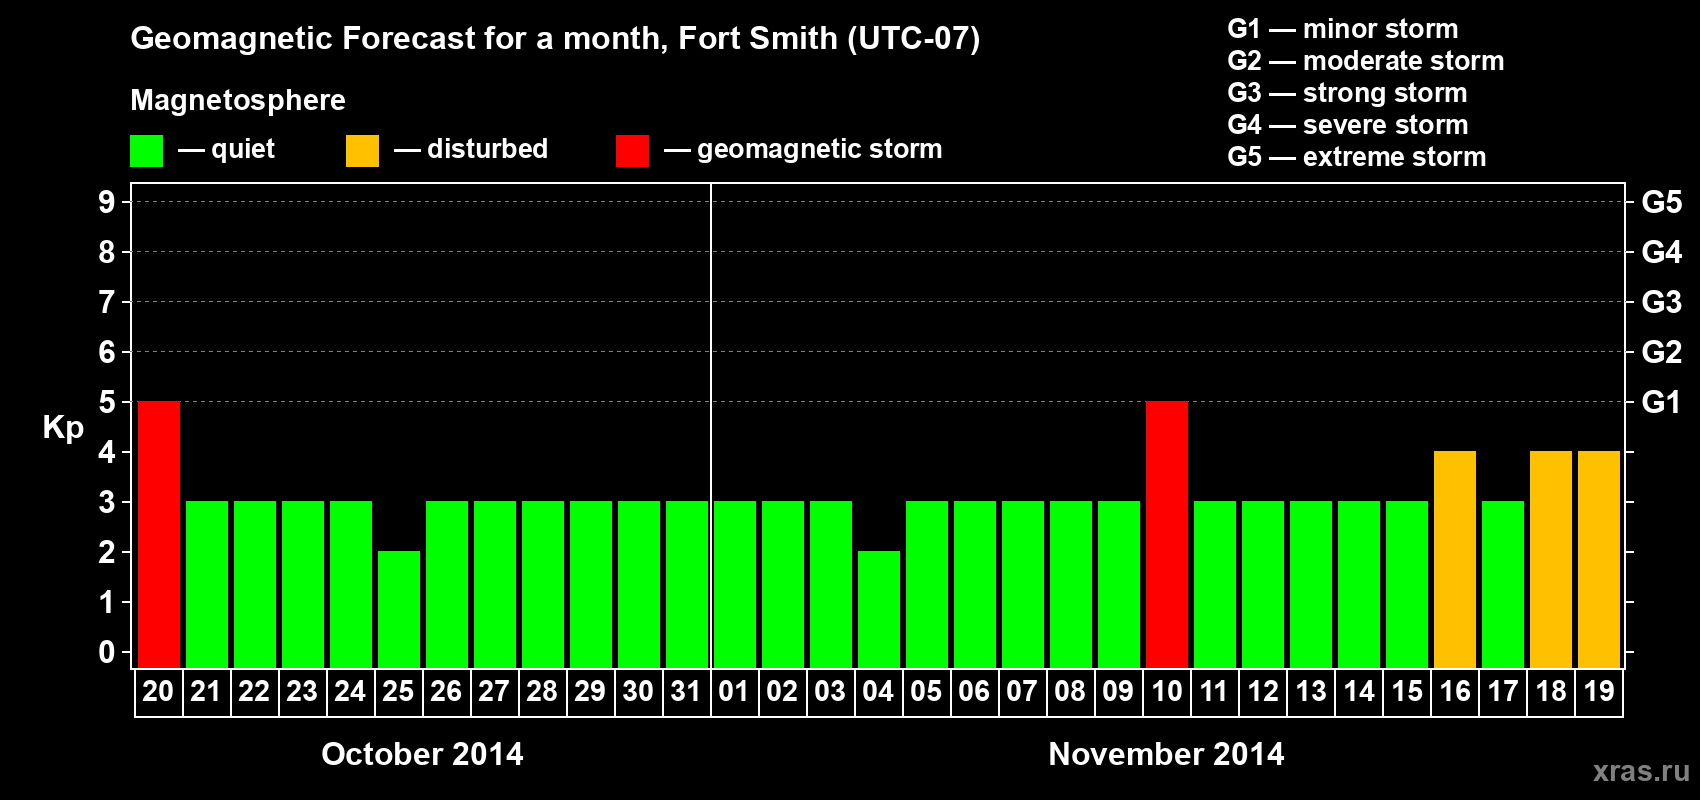Select the green bar for October 31
Screen dimensions: 1700x800
point(687,584)
